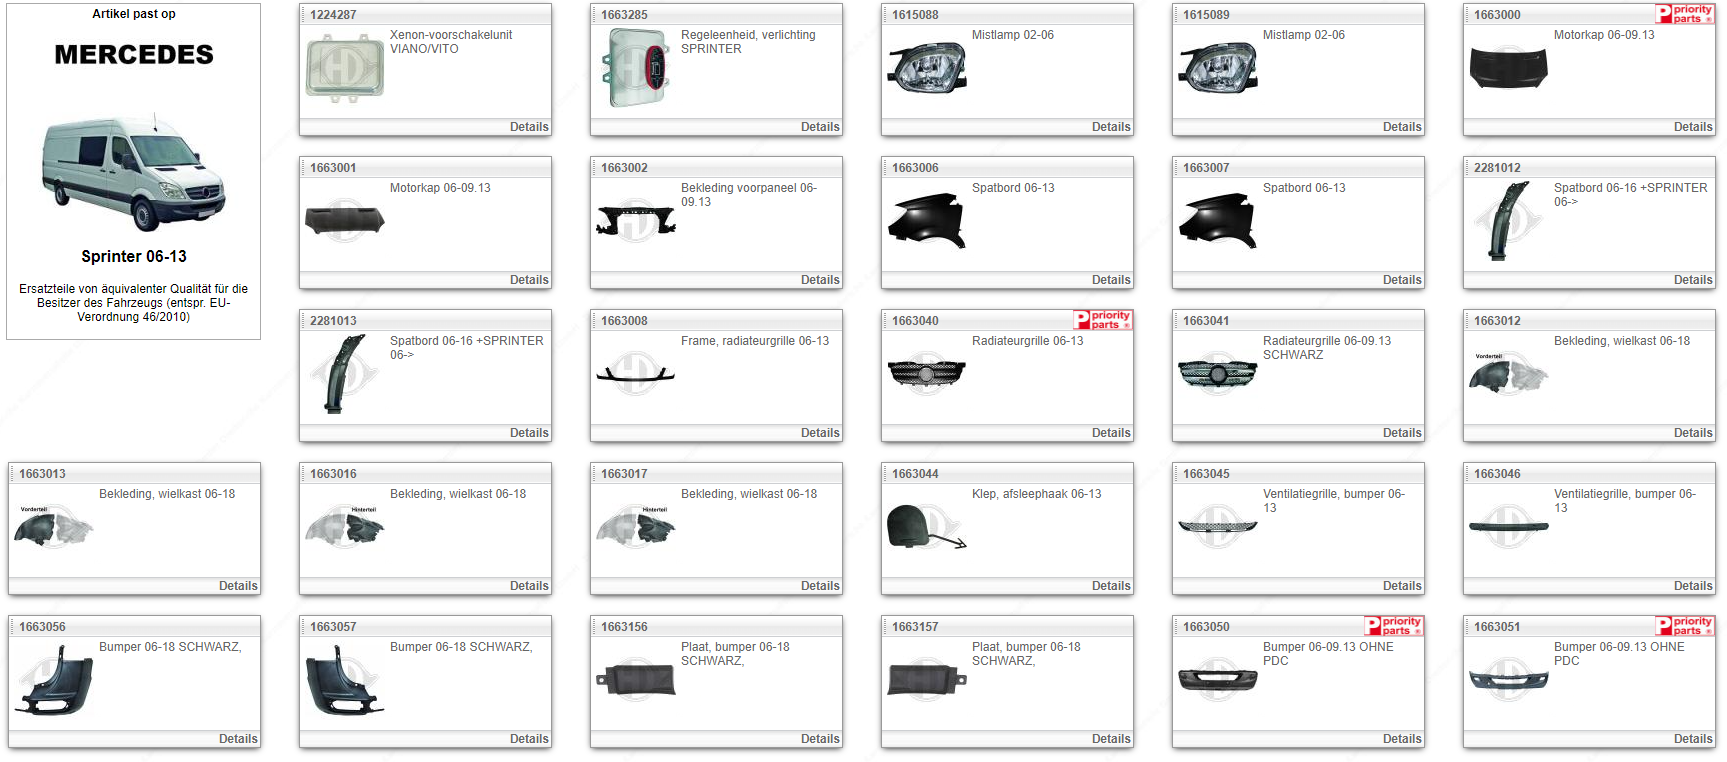This screenshot has height=762, width=1727.
Task: Show Details for Bumper 1663056
Action: (x=238, y=739)
